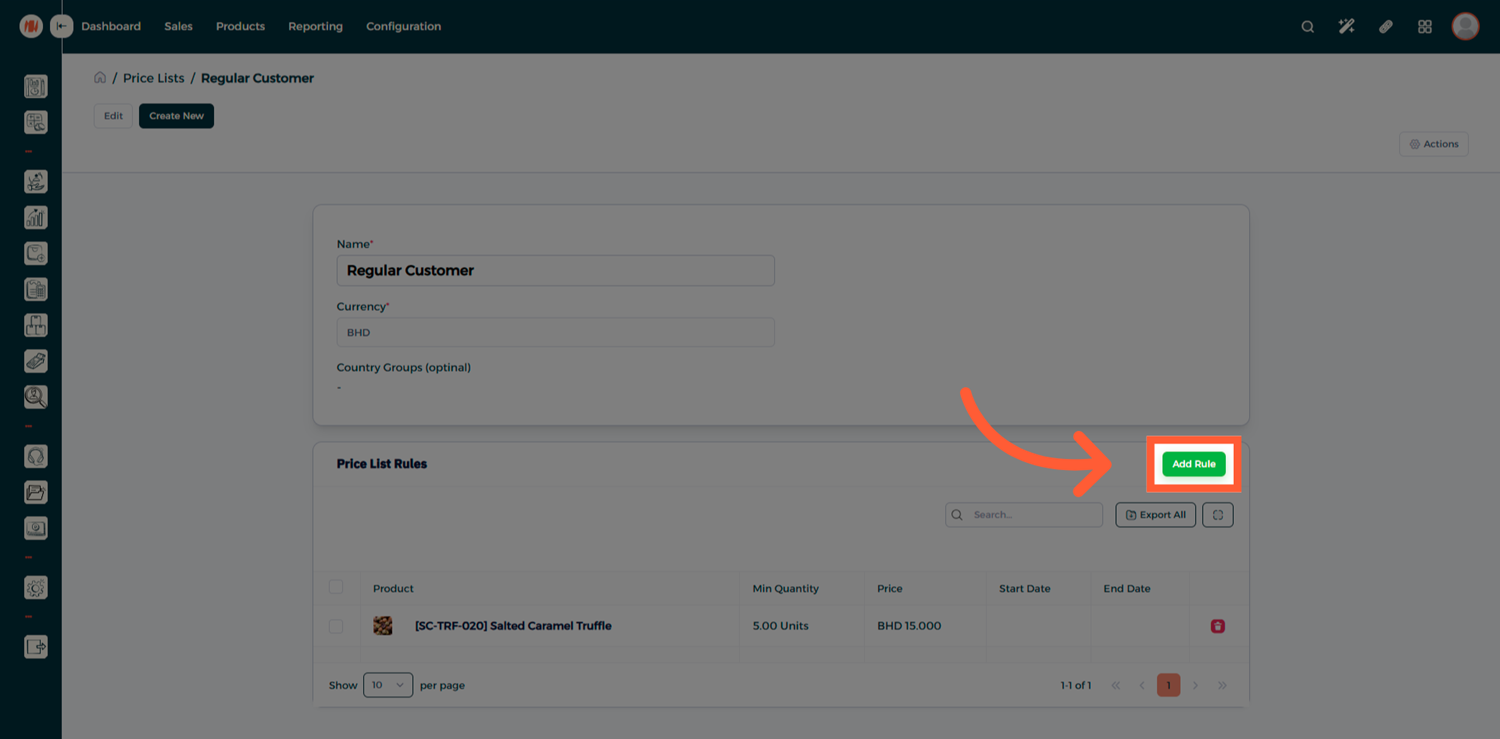Toggle fullscreen view of the rules table
1500x739 pixels.
1217,515
